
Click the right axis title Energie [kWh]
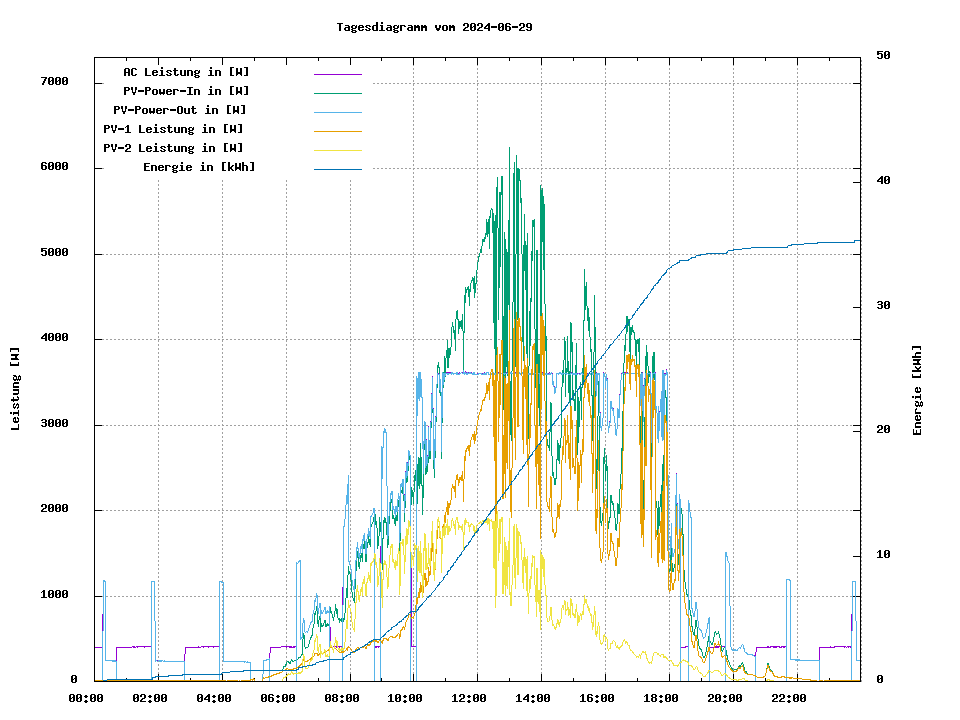tap(917, 390)
